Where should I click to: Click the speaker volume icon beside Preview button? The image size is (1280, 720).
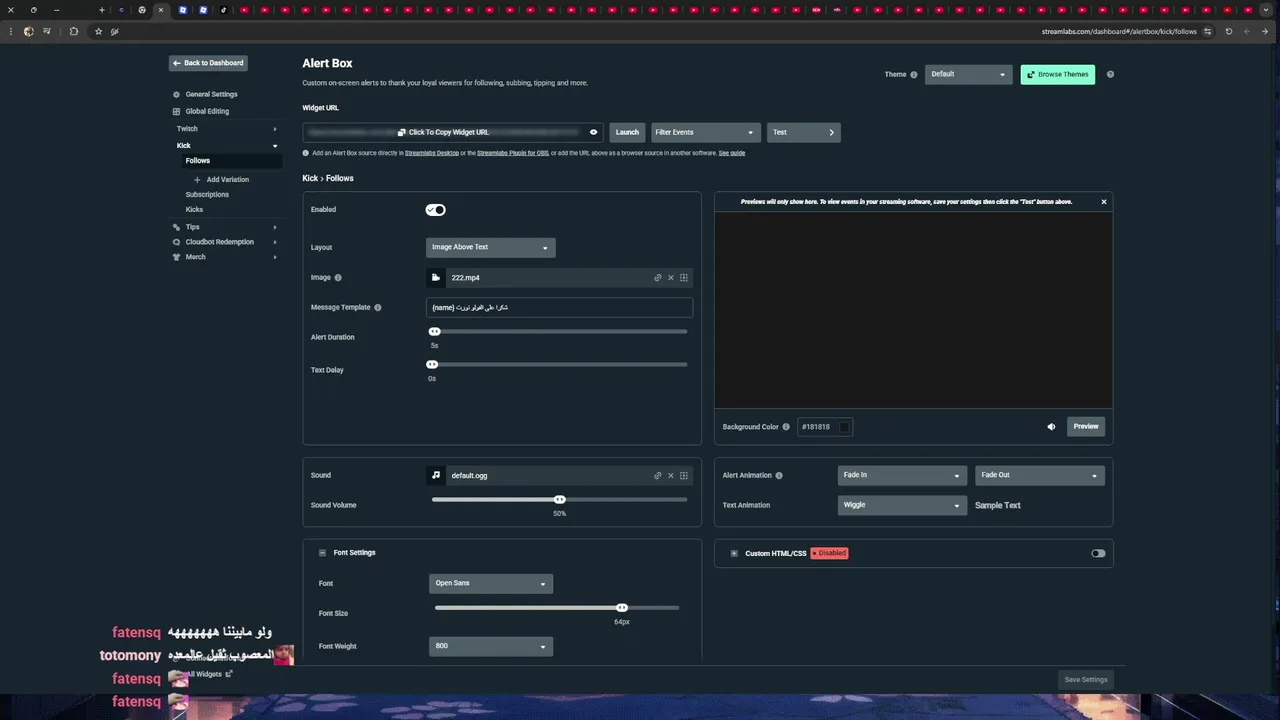pos(1051,427)
